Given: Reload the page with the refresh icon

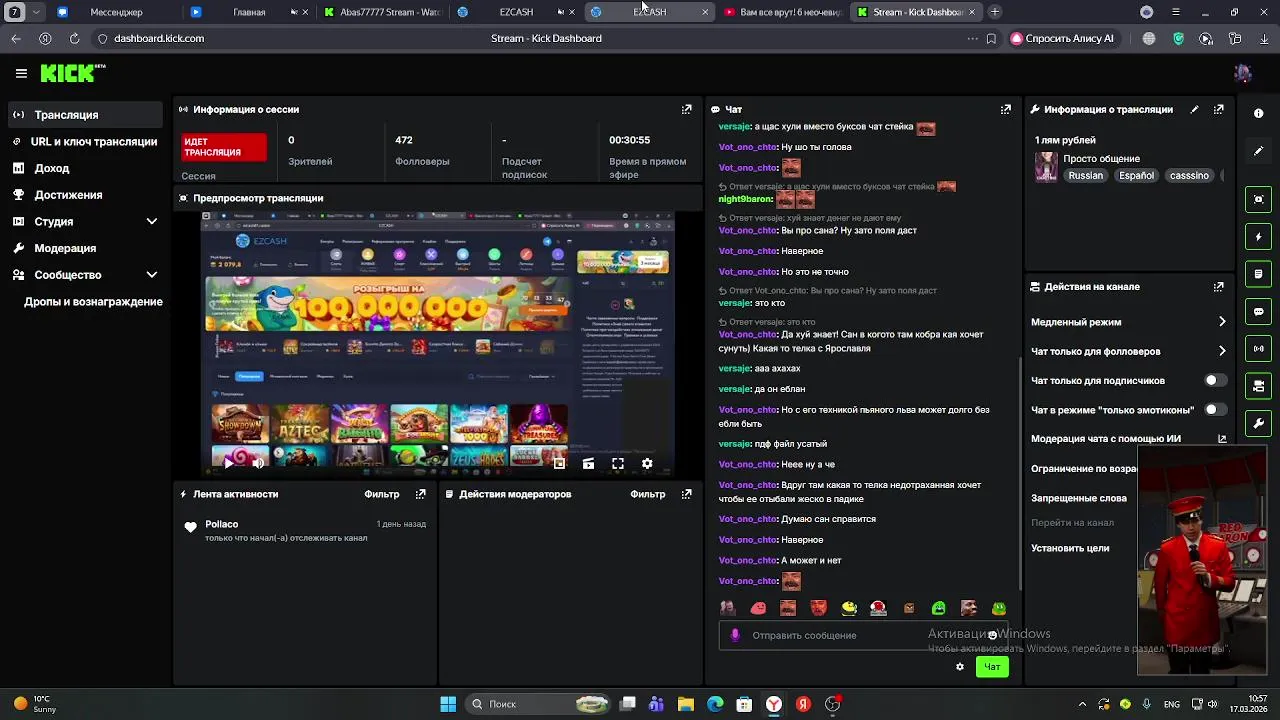Looking at the screenshot, I should 74,38.
